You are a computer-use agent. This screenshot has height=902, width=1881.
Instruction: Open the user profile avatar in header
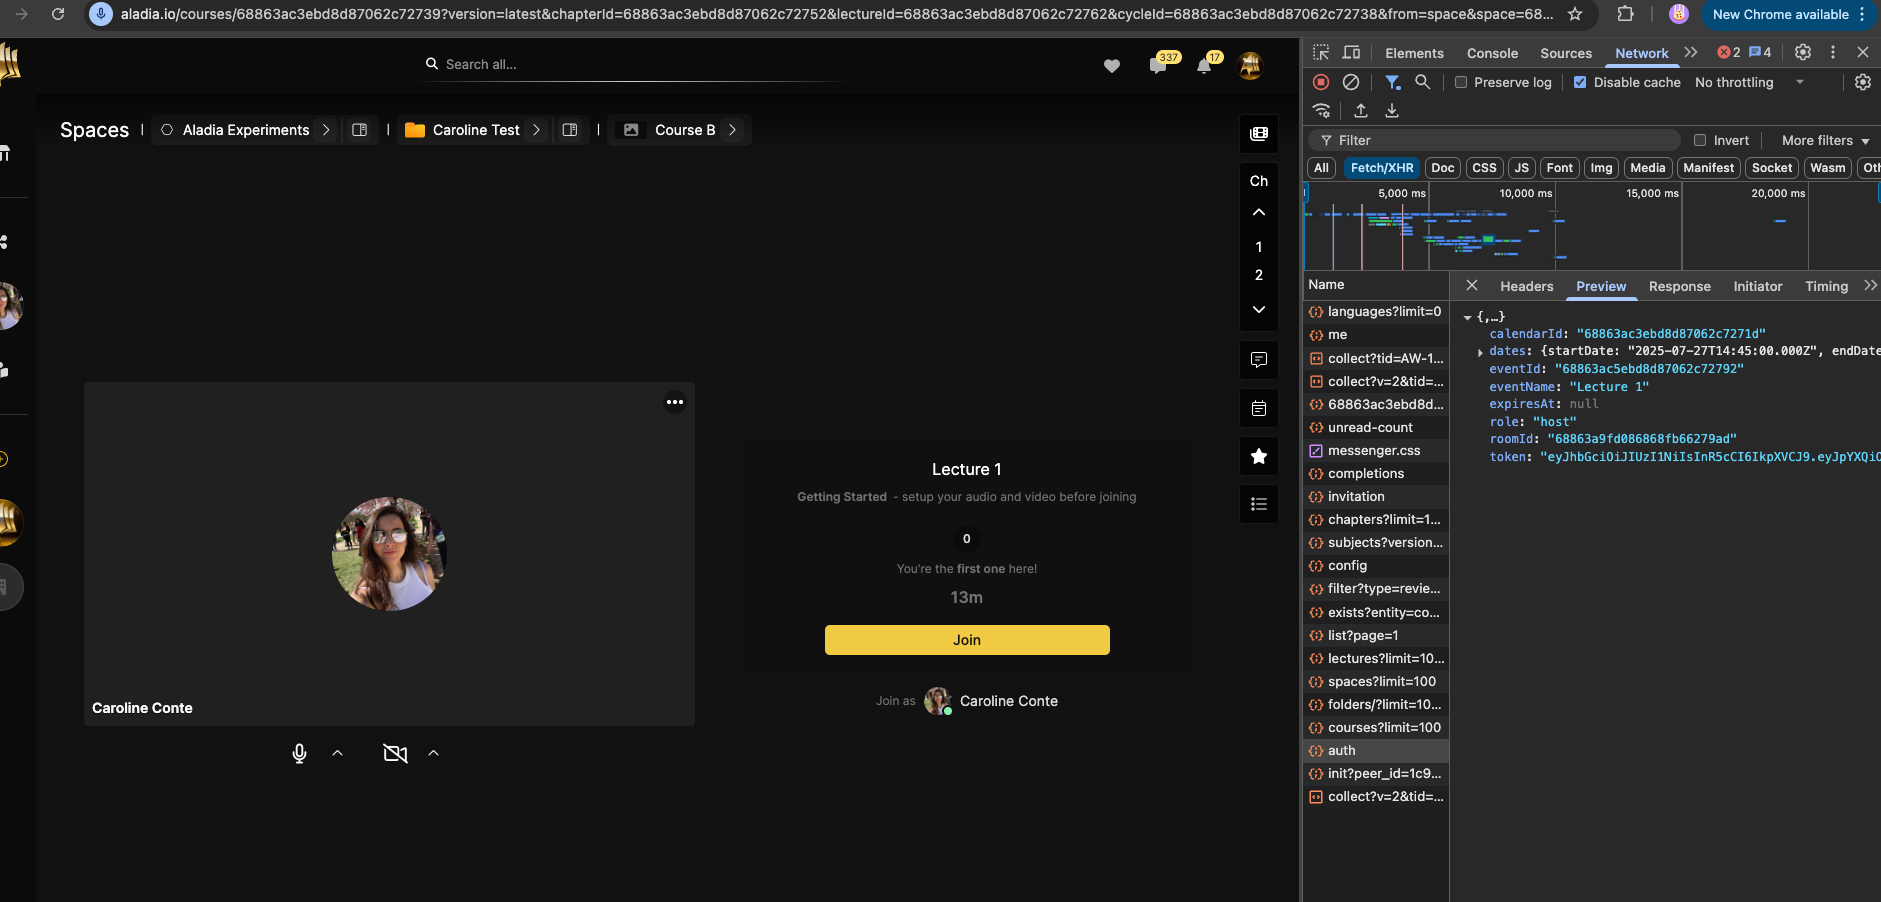tap(1250, 66)
